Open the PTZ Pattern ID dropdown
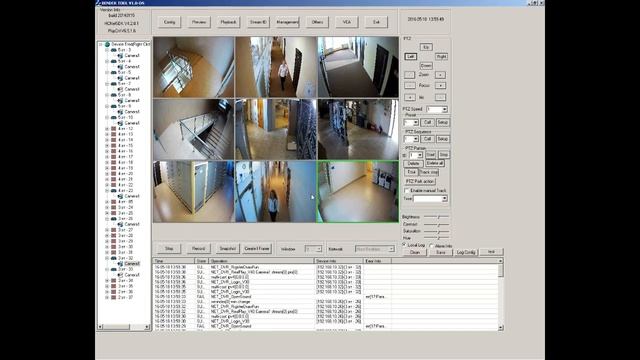640x360 pixels. (x=420, y=155)
